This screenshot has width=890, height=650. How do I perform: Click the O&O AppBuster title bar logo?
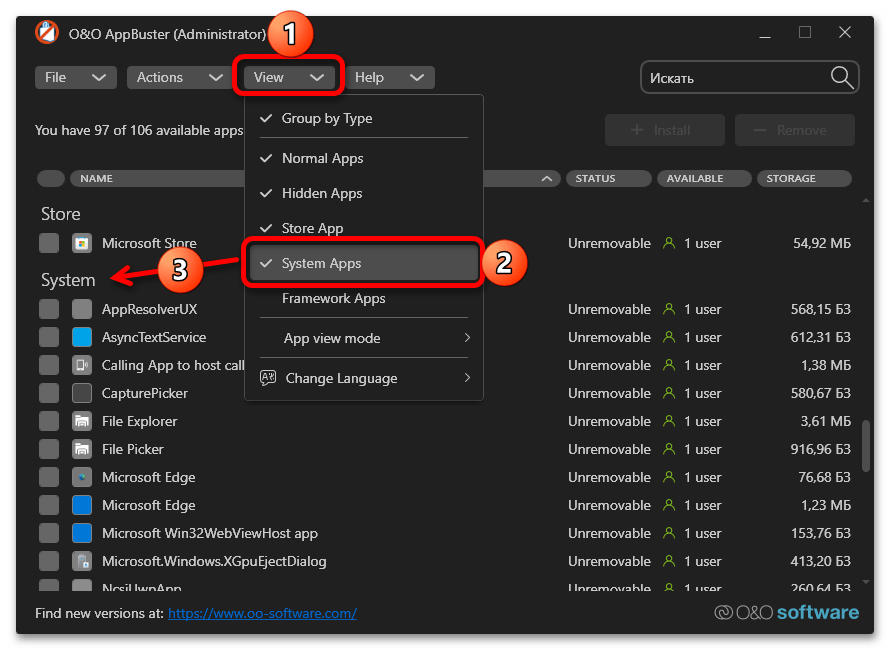click(46, 32)
